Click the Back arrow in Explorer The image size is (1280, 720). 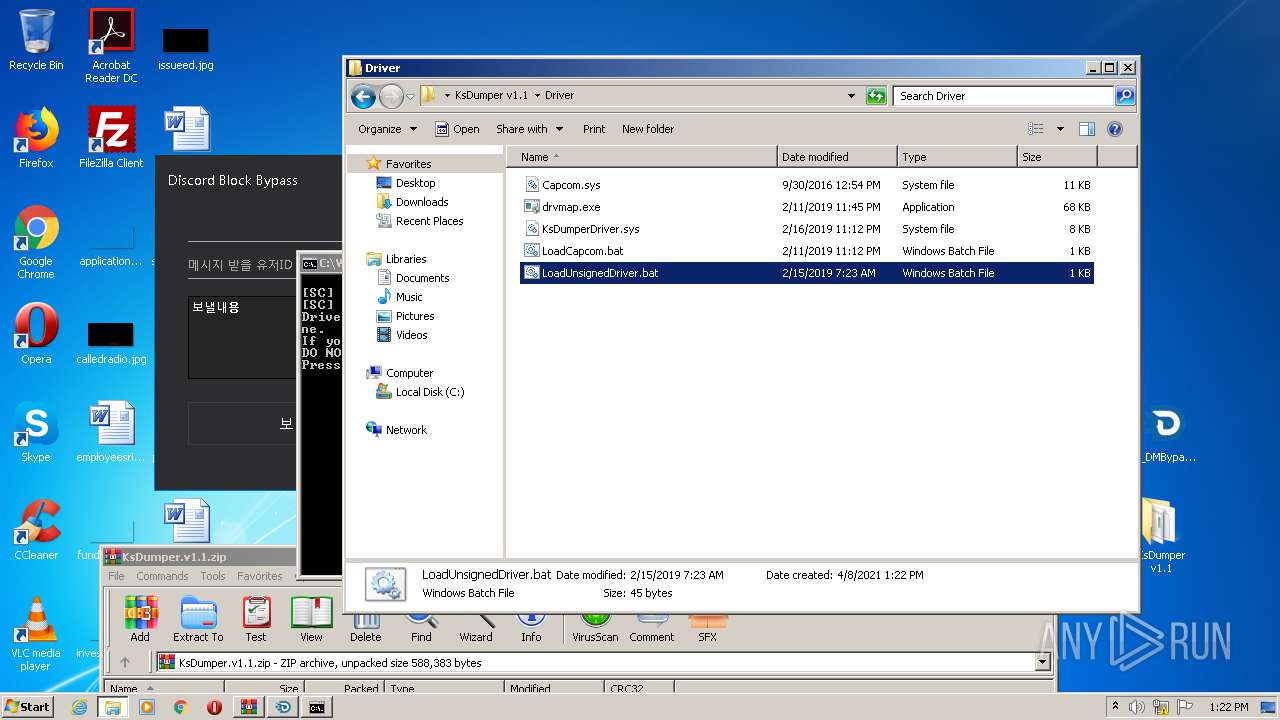(x=363, y=96)
